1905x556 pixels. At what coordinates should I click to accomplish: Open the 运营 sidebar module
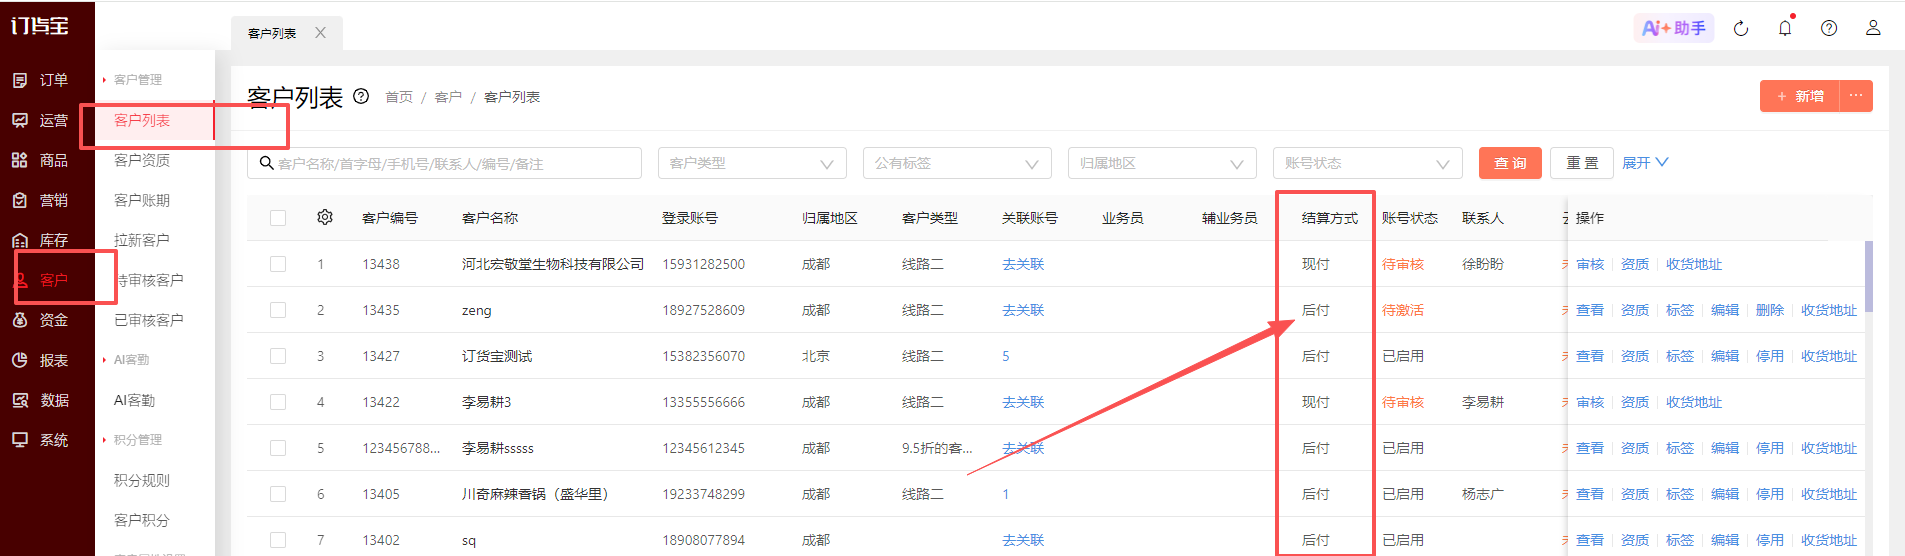click(x=40, y=120)
